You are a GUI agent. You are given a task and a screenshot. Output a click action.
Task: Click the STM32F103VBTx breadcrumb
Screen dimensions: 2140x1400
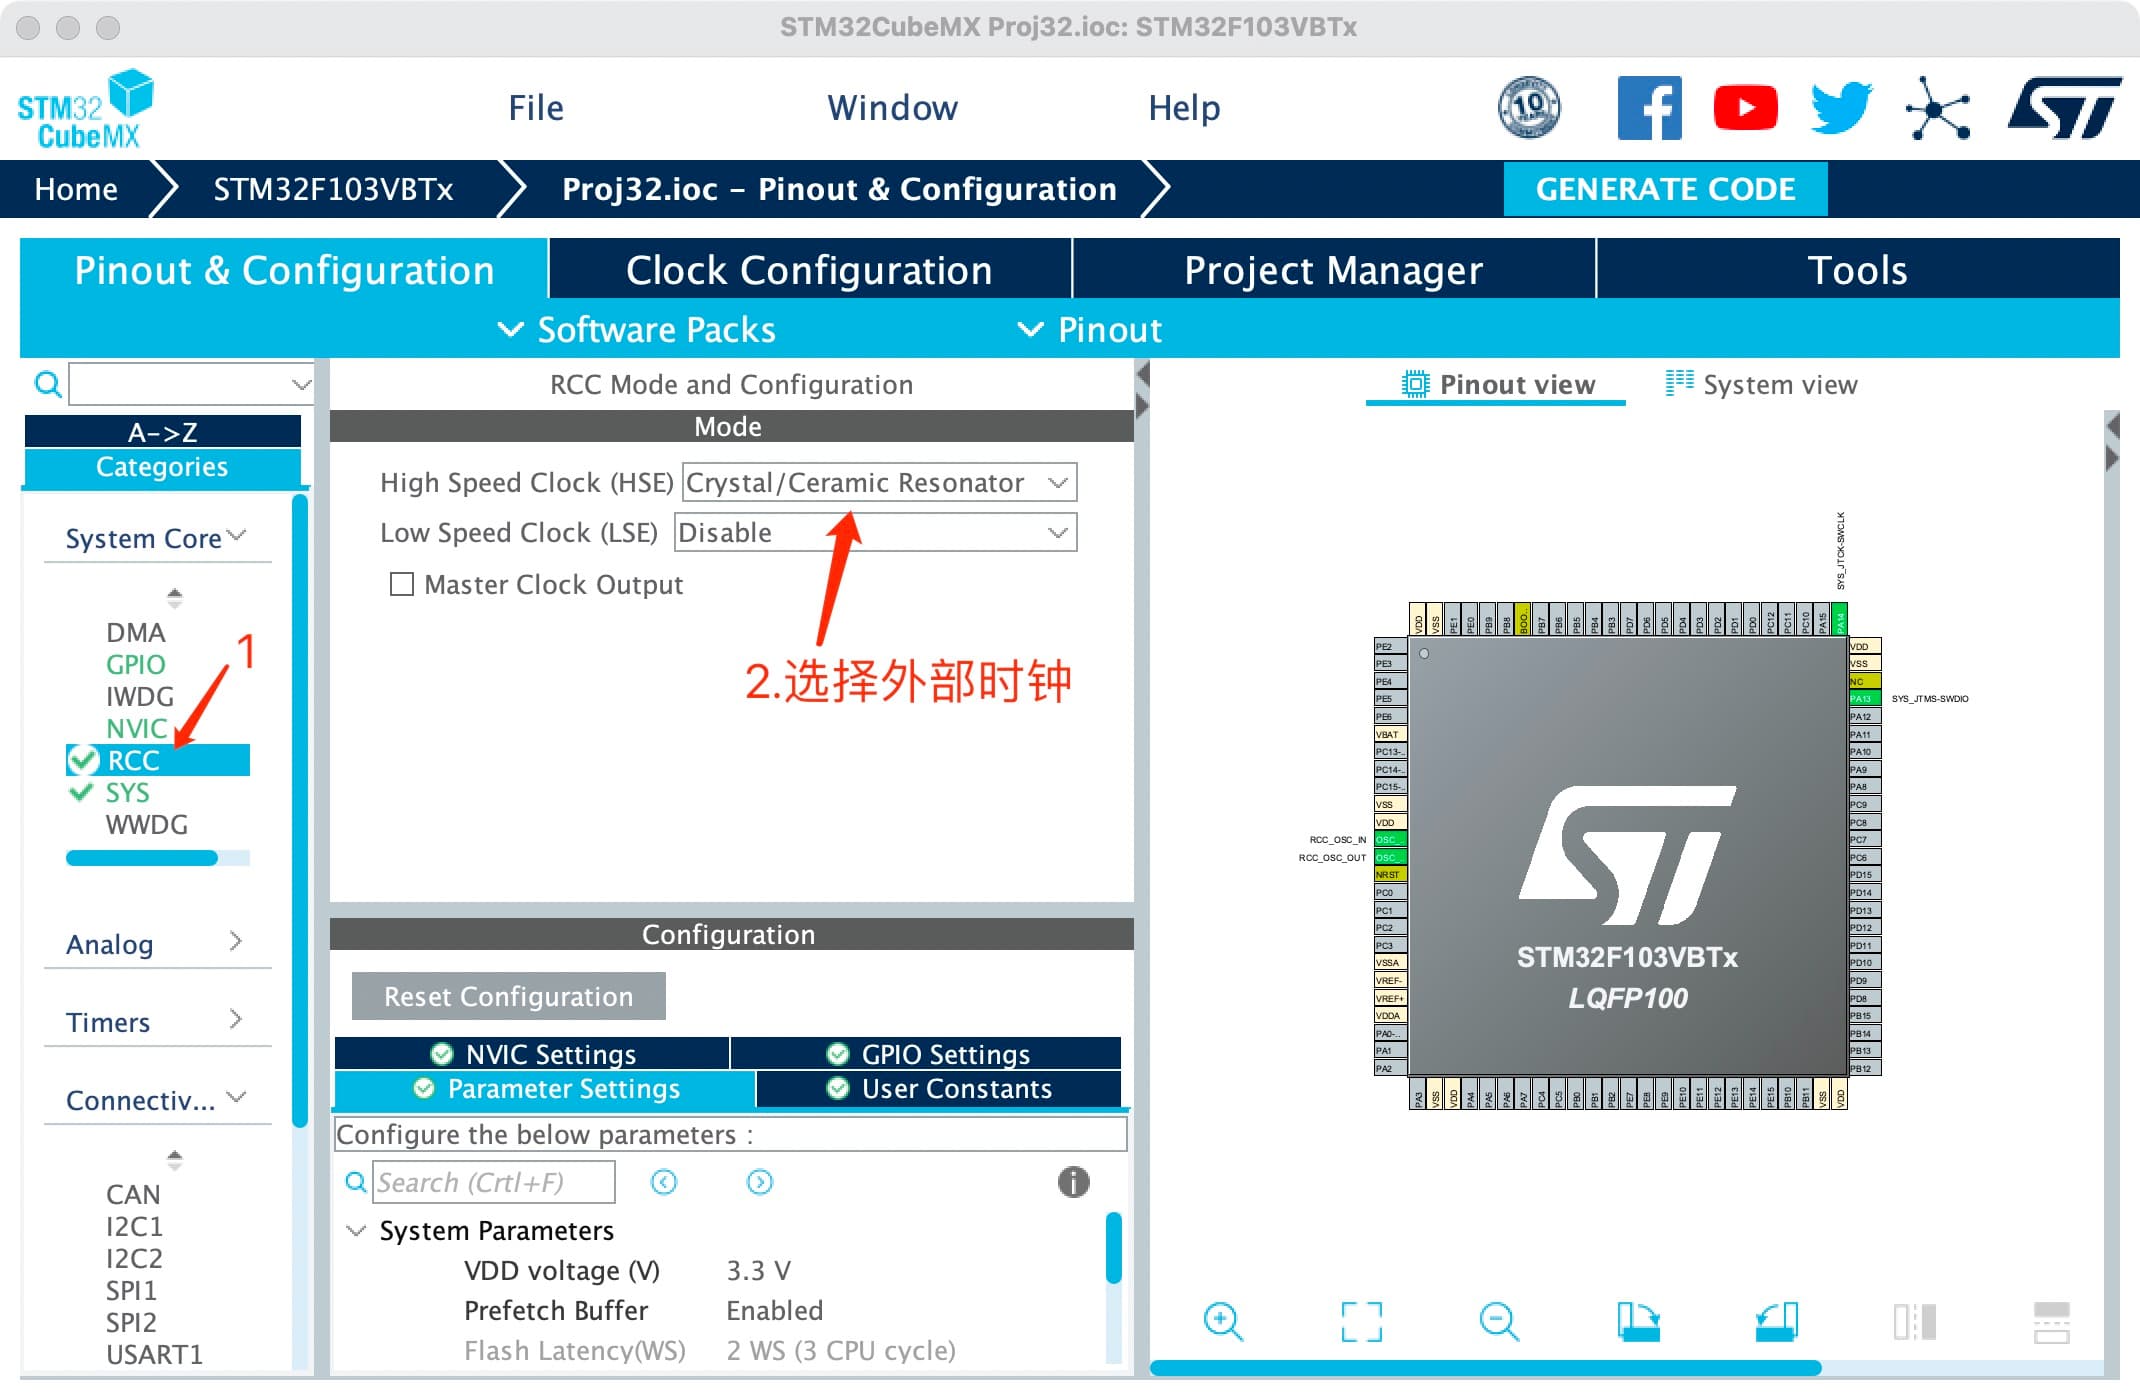[333, 189]
